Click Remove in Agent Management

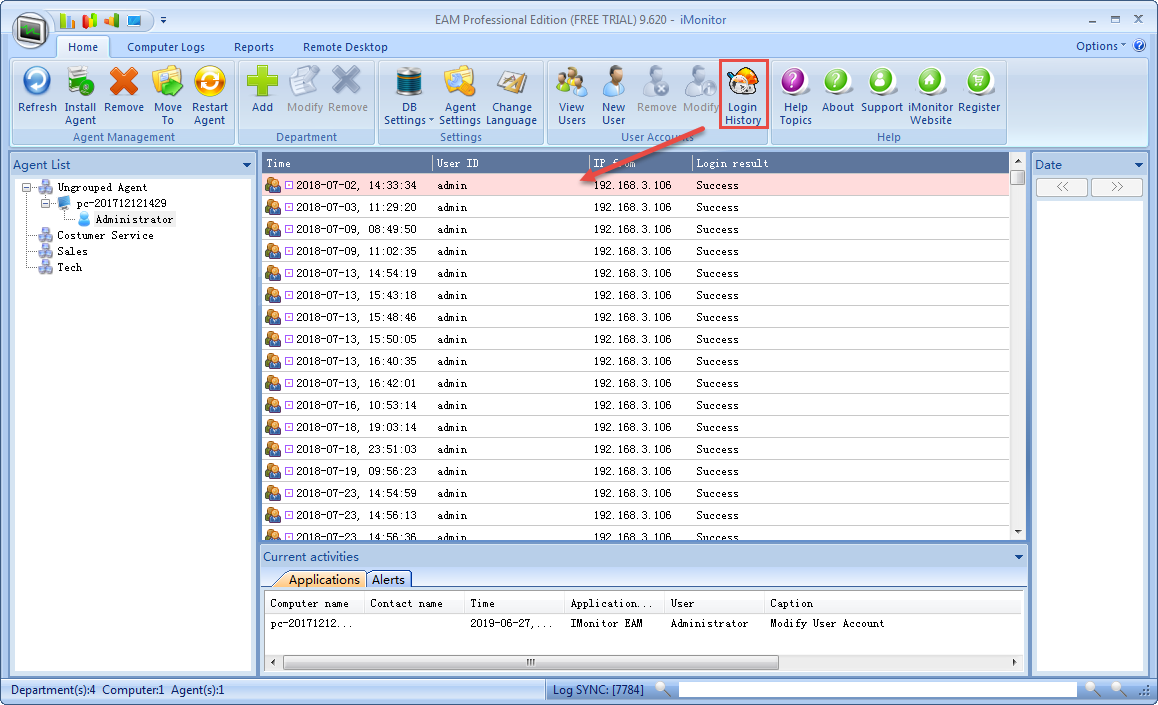(124, 91)
